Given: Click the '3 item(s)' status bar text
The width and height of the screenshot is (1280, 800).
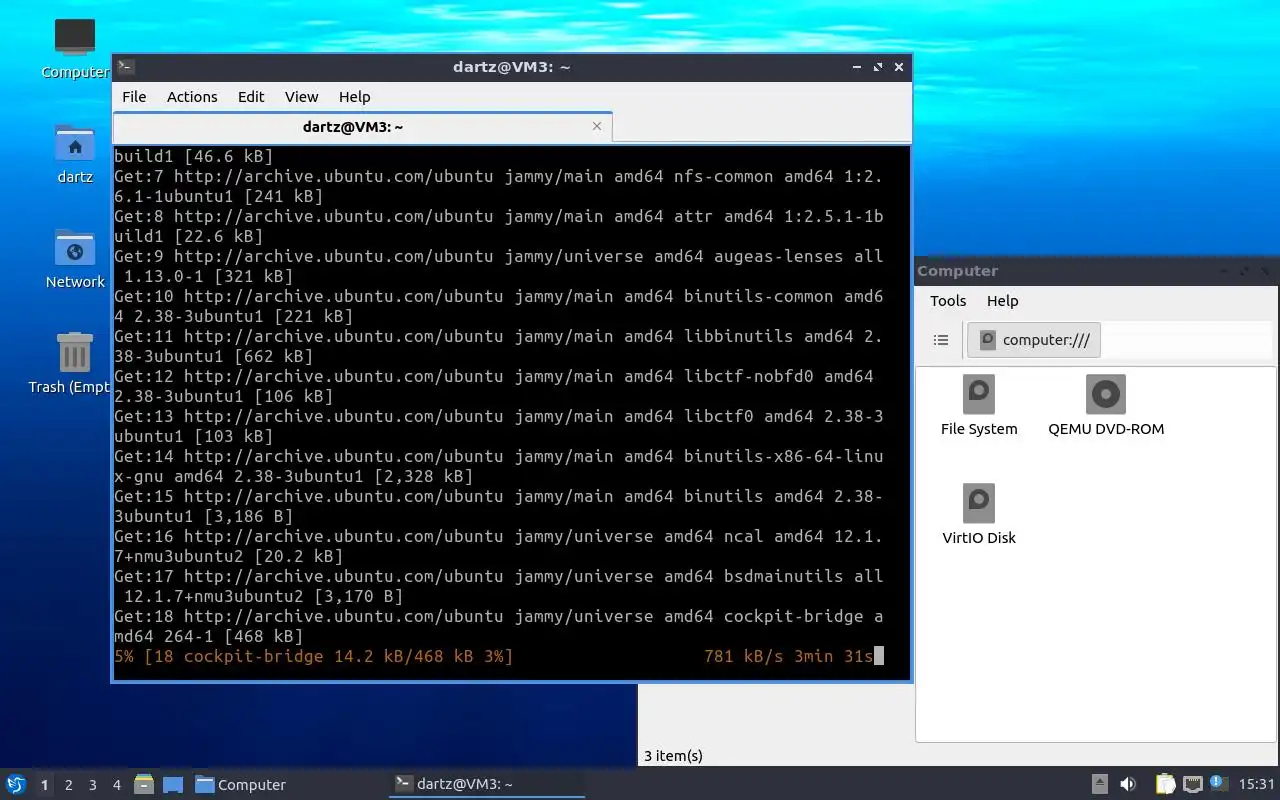Looking at the screenshot, I should (x=673, y=756).
